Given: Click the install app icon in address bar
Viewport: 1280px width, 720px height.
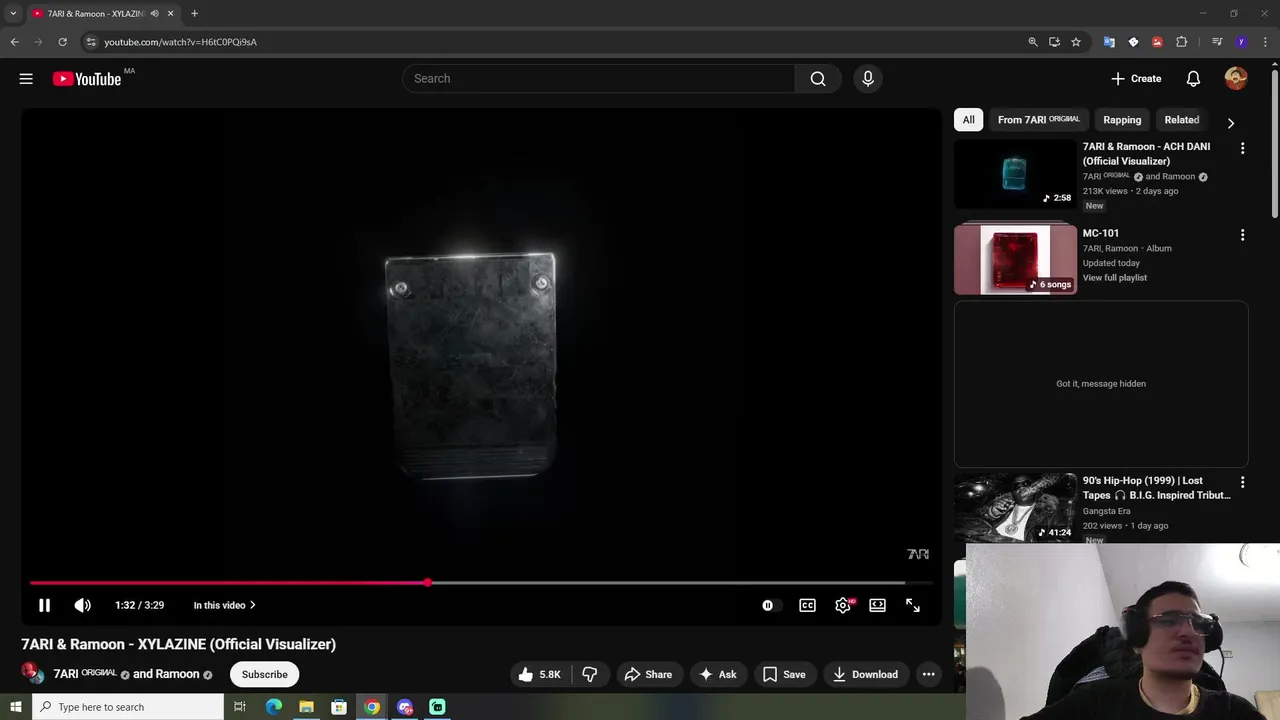Looking at the screenshot, I should pyautogui.click(x=1054, y=42).
